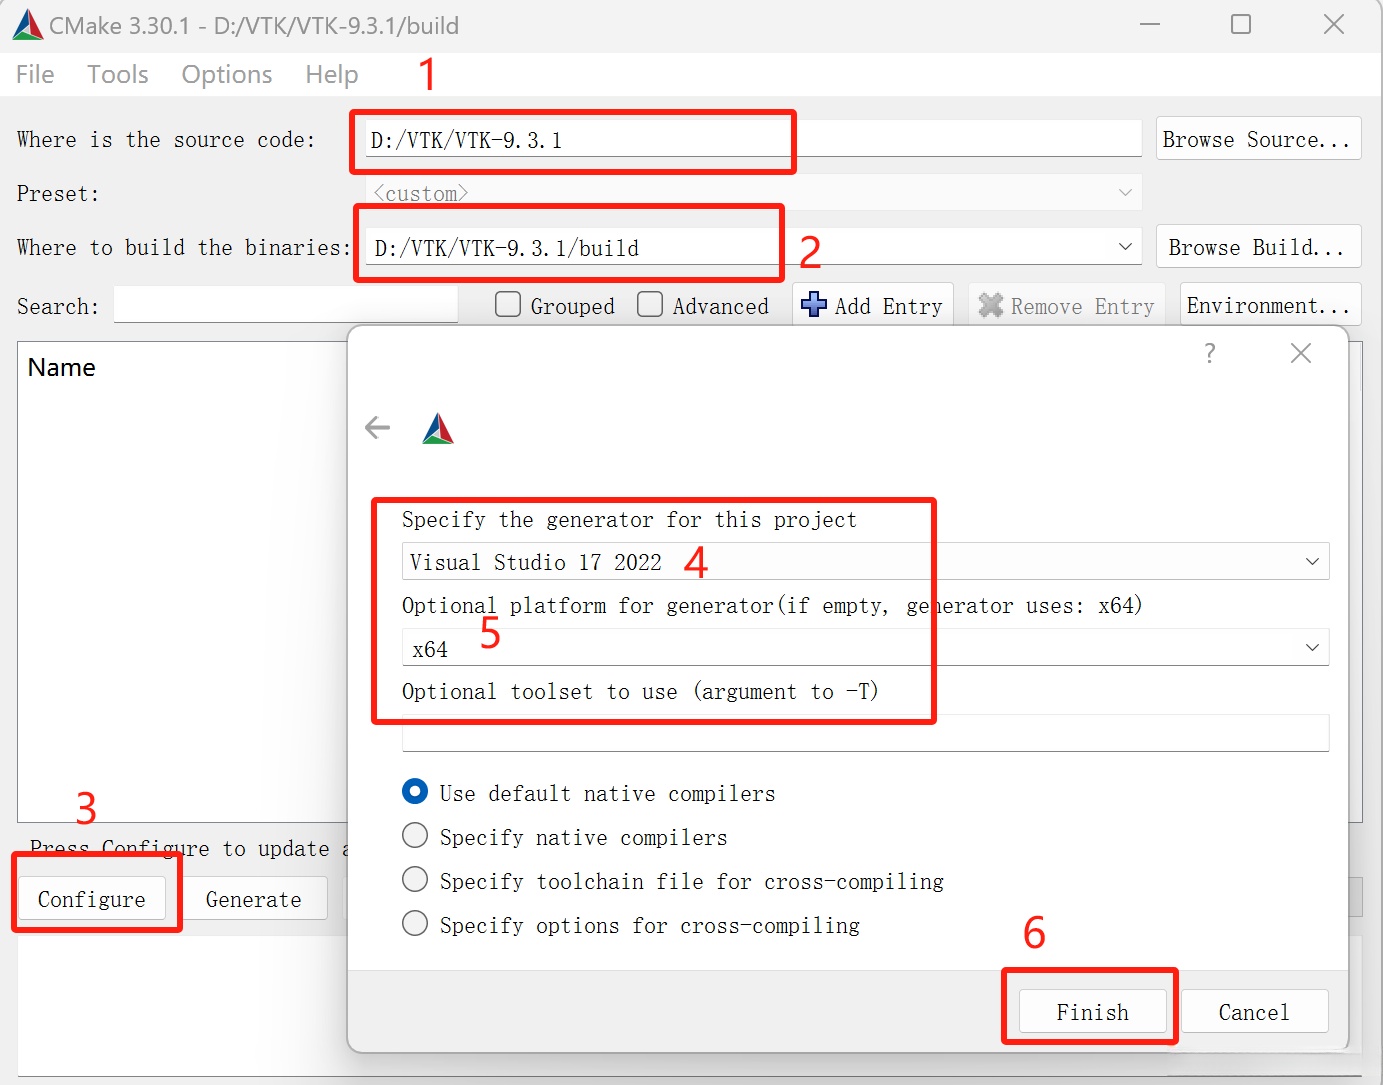Close the generator dialog
This screenshot has width=1383, height=1085.
click(1300, 353)
